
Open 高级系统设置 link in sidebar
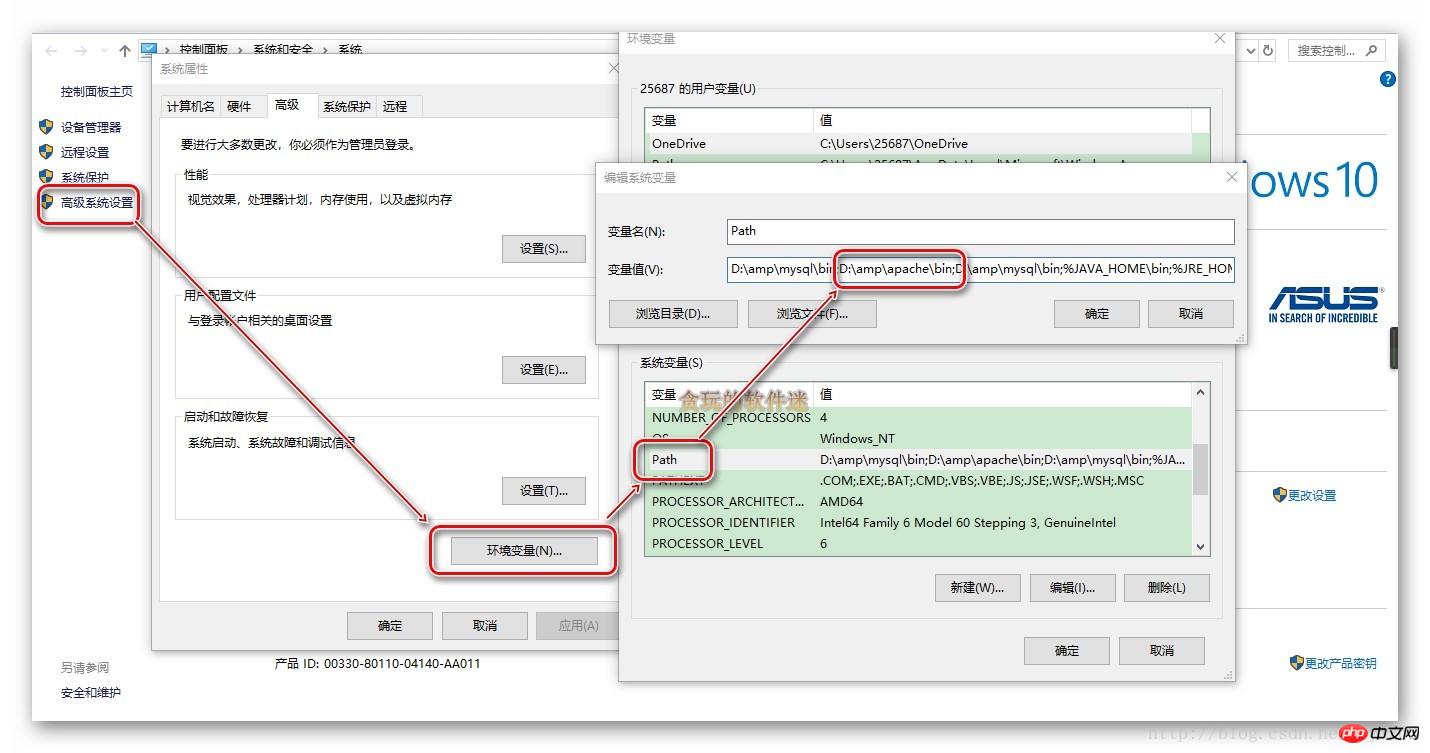pyautogui.click(x=97, y=202)
